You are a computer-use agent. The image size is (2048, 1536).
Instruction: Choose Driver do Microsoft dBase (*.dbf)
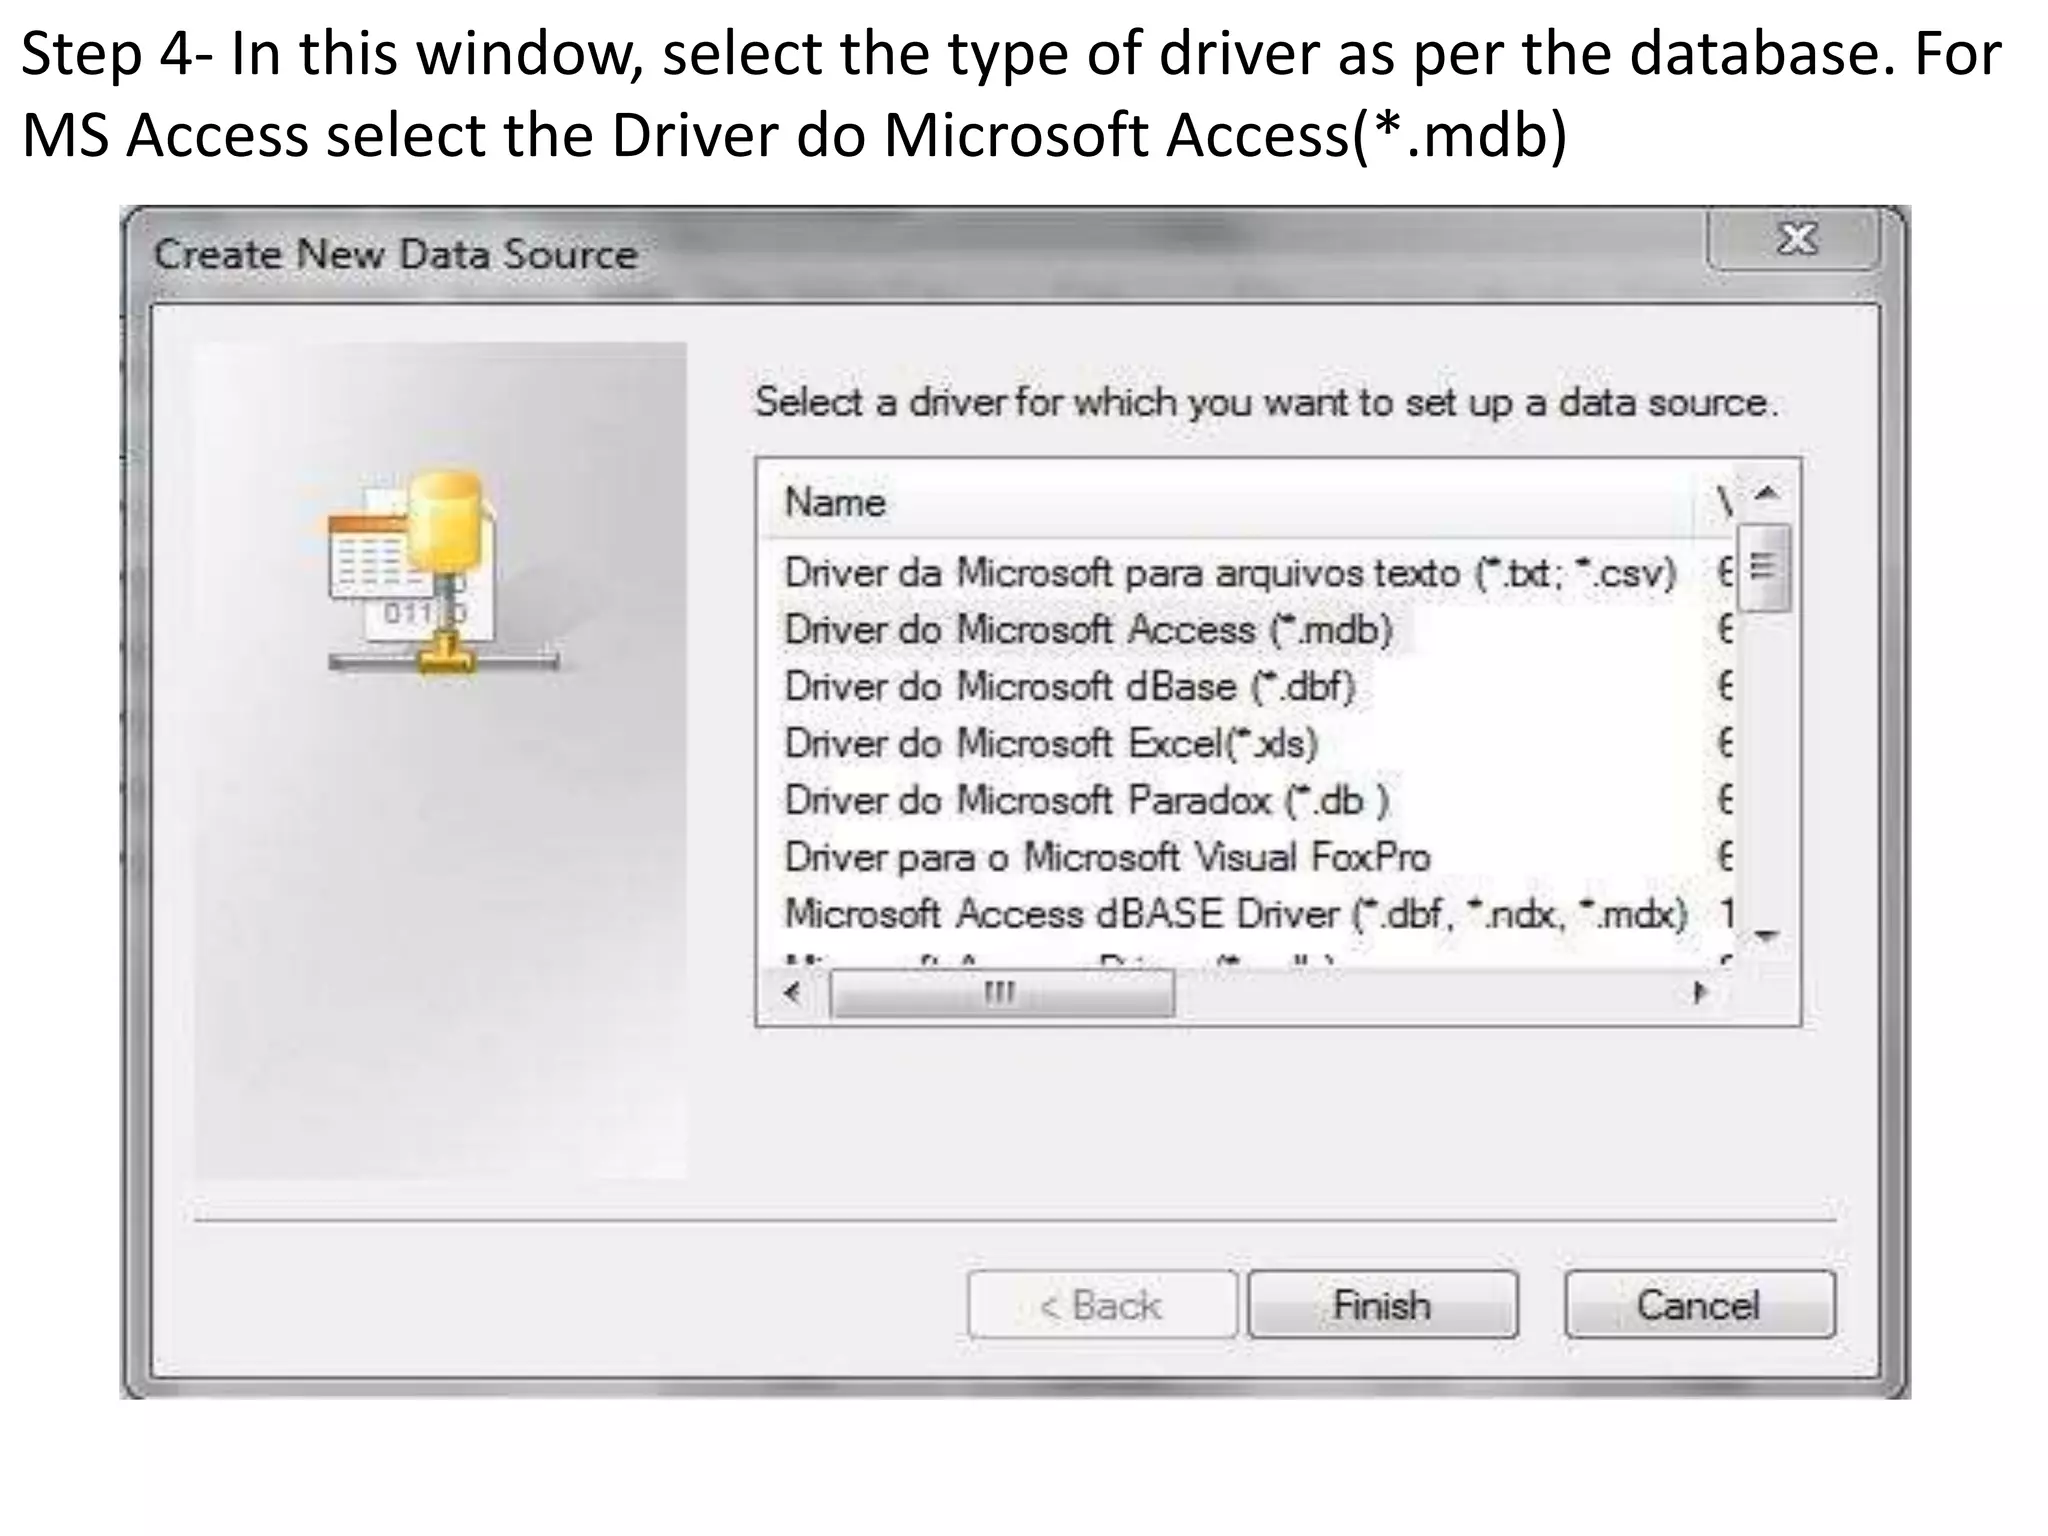coord(1069,687)
